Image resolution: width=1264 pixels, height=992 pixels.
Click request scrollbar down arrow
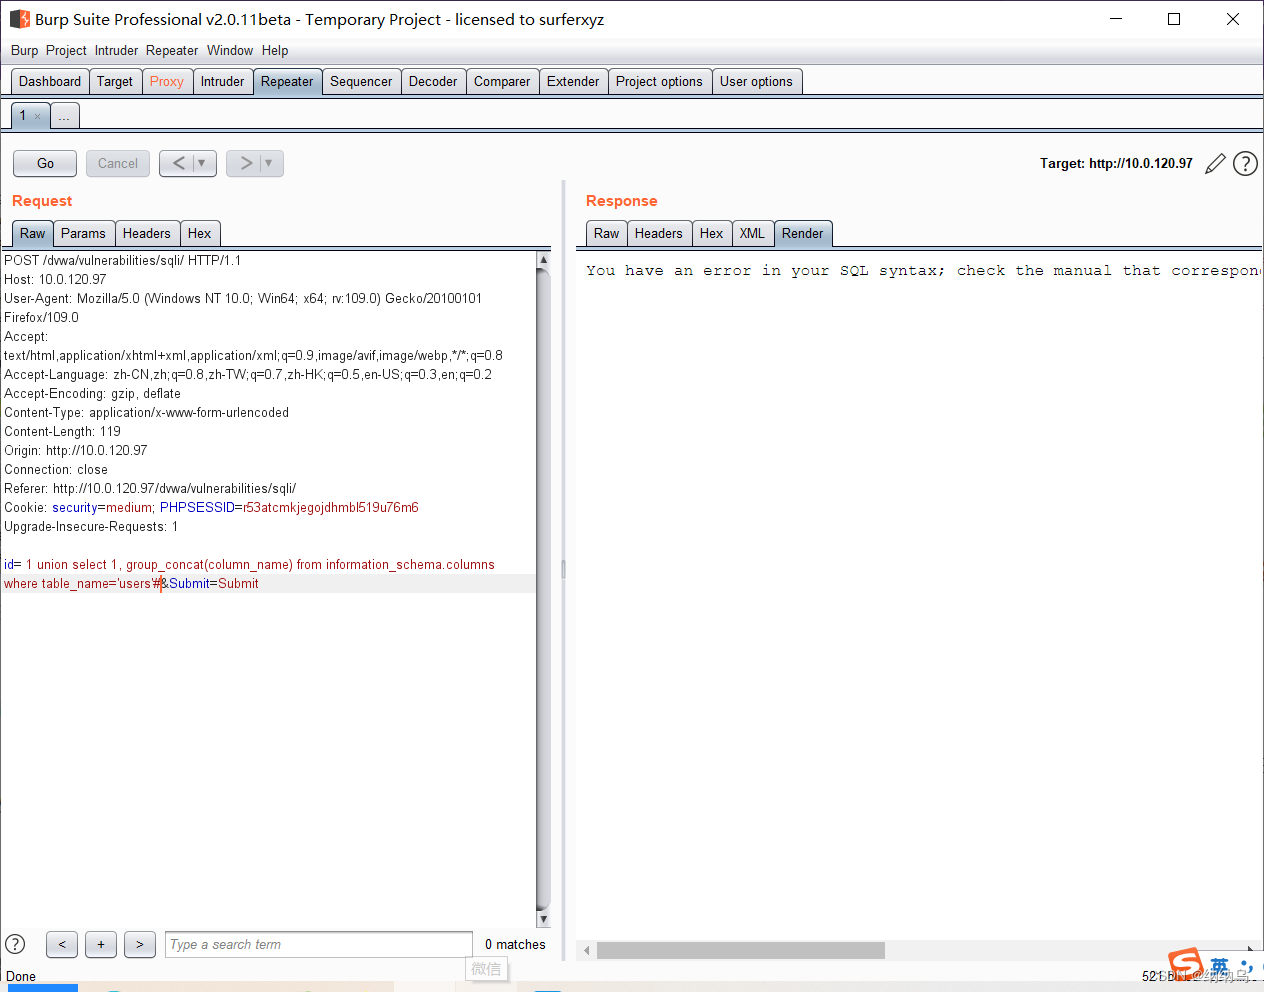544,919
